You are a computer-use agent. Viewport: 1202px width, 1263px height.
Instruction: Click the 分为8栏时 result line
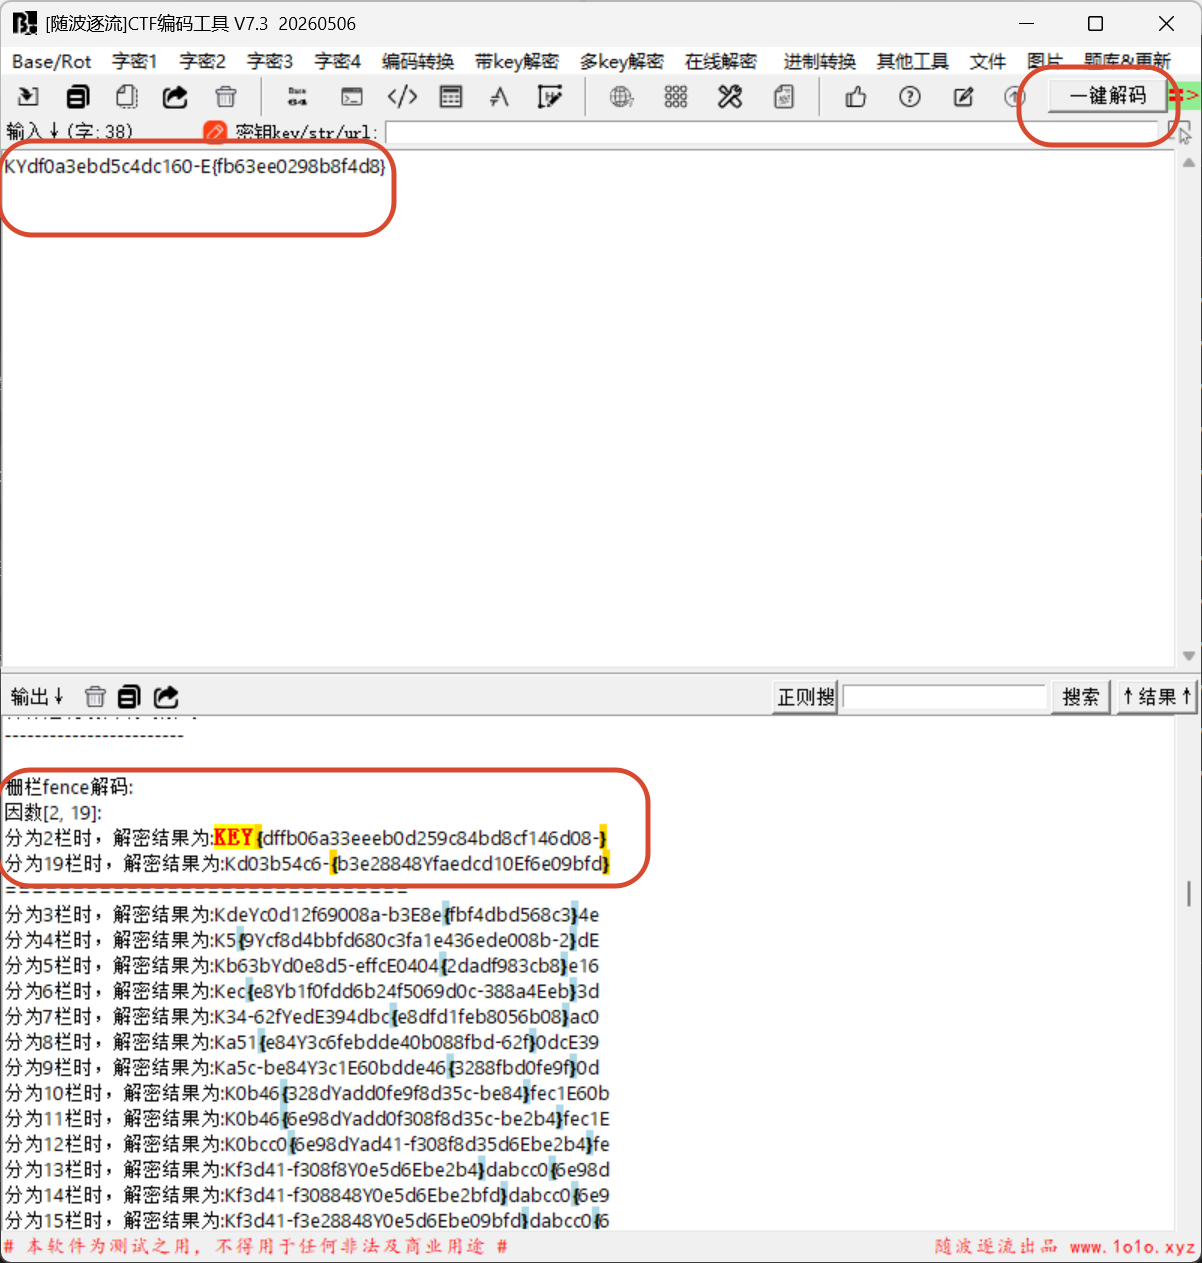[302, 1042]
